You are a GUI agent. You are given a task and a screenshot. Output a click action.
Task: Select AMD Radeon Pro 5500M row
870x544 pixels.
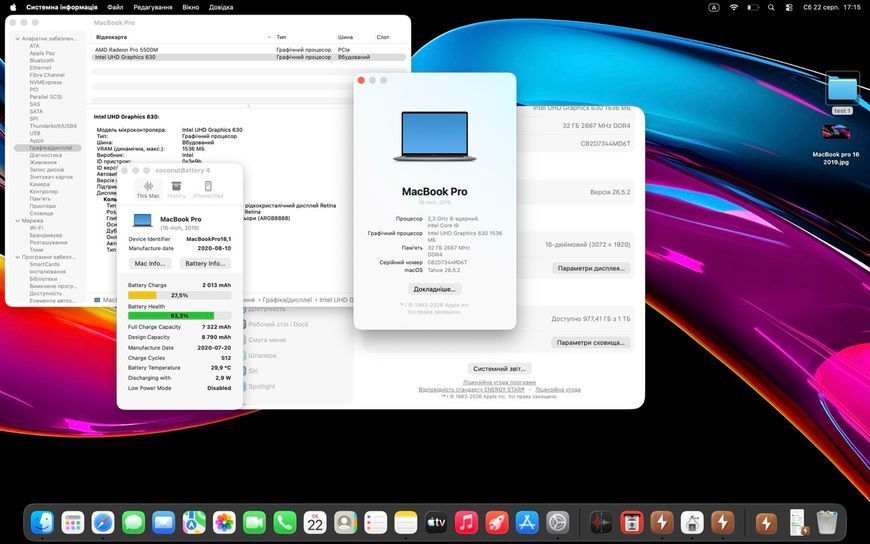(x=248, y=49)
